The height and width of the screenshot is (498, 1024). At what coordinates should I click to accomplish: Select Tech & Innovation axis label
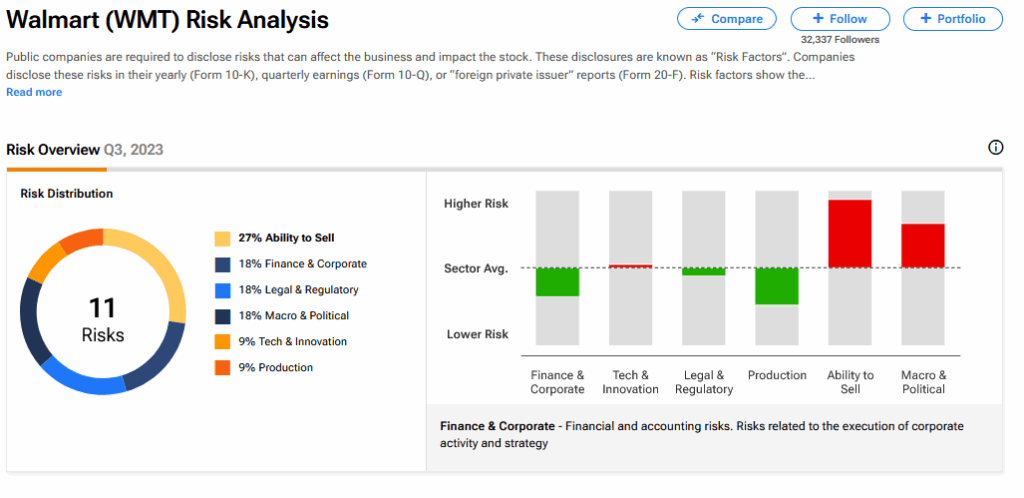[x=630, y=382]
